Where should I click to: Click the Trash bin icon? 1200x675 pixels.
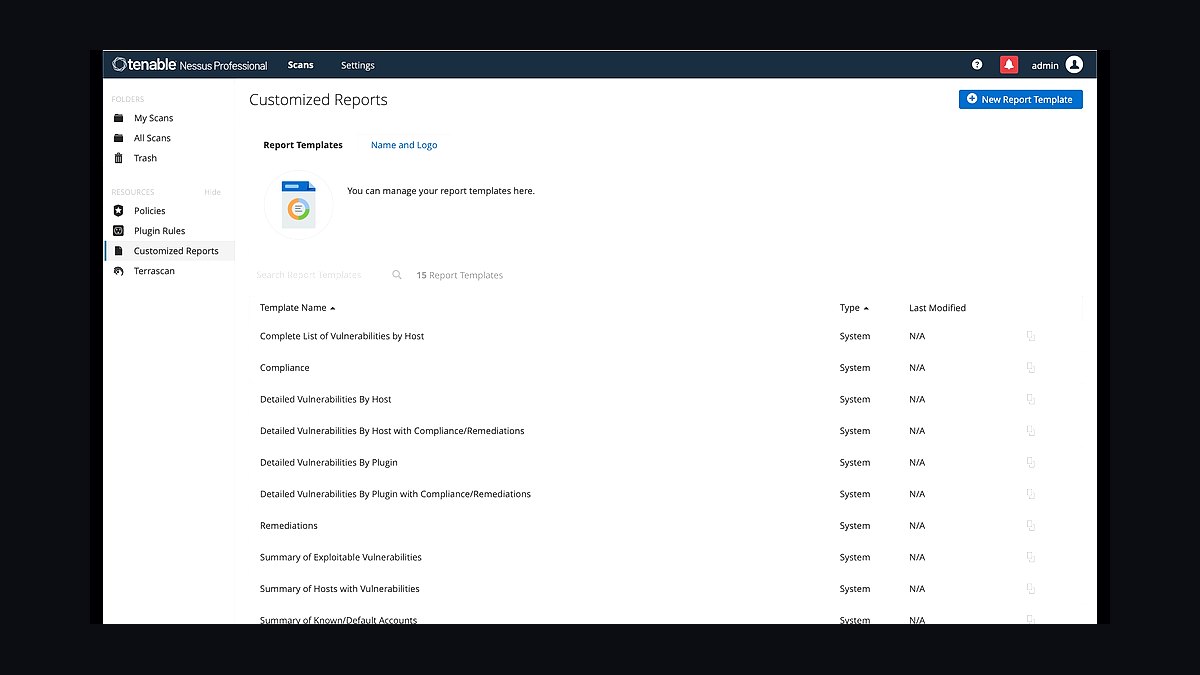click(x=119, y=158)
